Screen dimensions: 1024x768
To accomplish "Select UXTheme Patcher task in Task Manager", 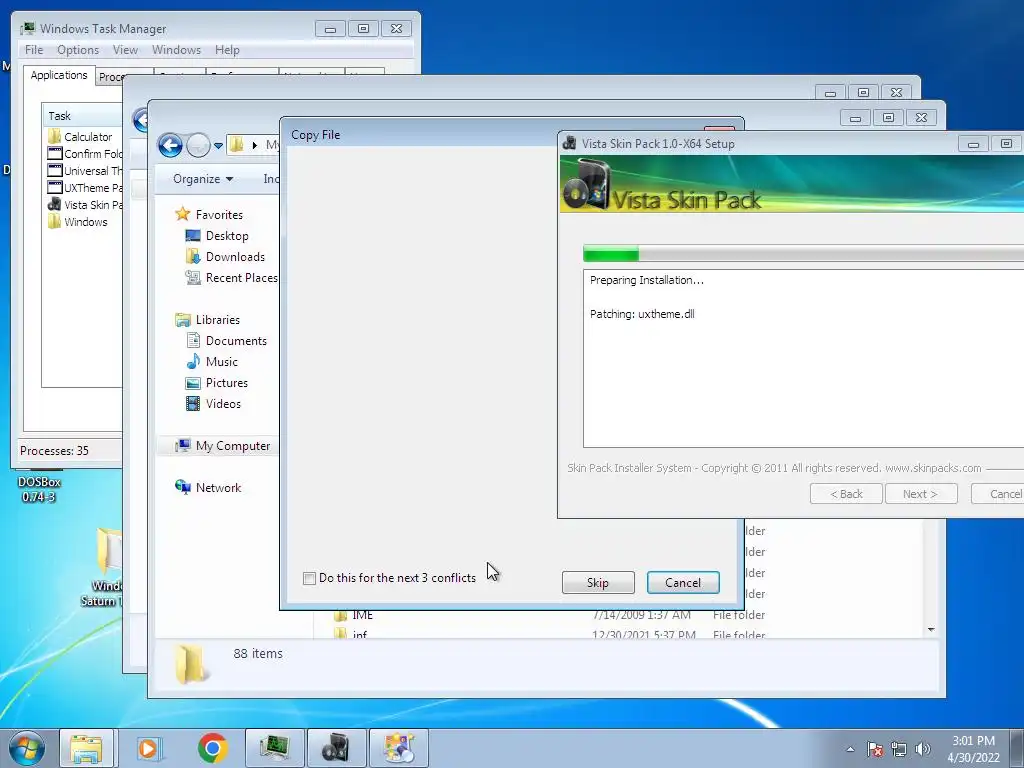I will 84,187.
